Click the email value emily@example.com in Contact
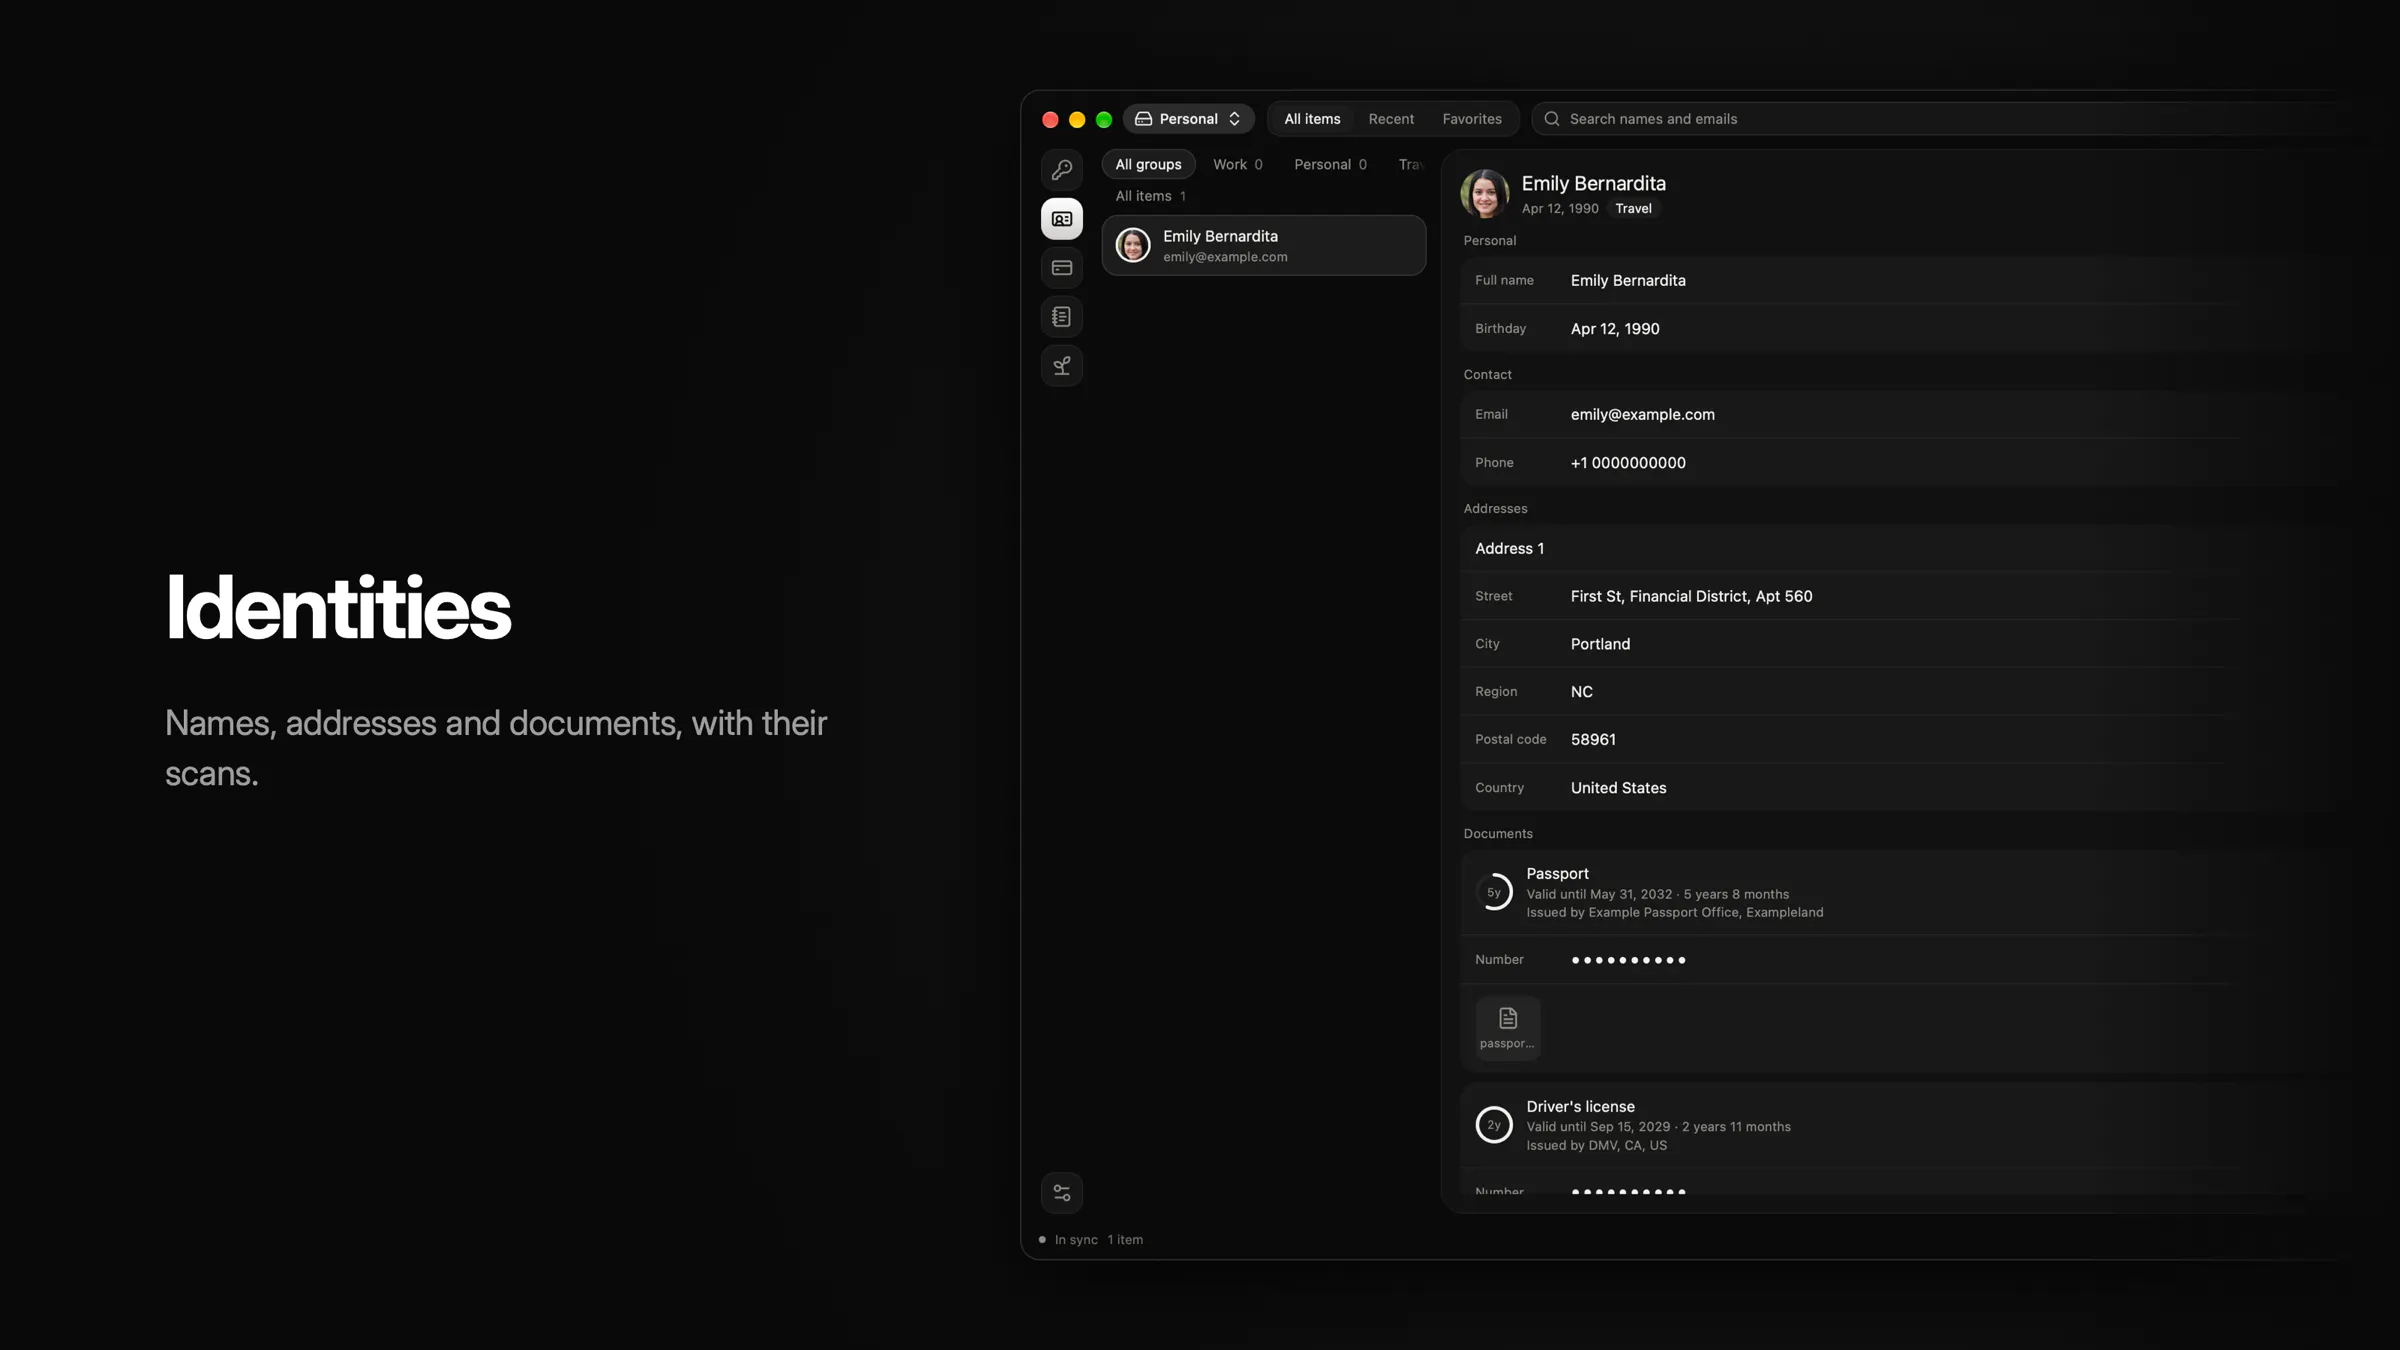 tap(1642, 415)
